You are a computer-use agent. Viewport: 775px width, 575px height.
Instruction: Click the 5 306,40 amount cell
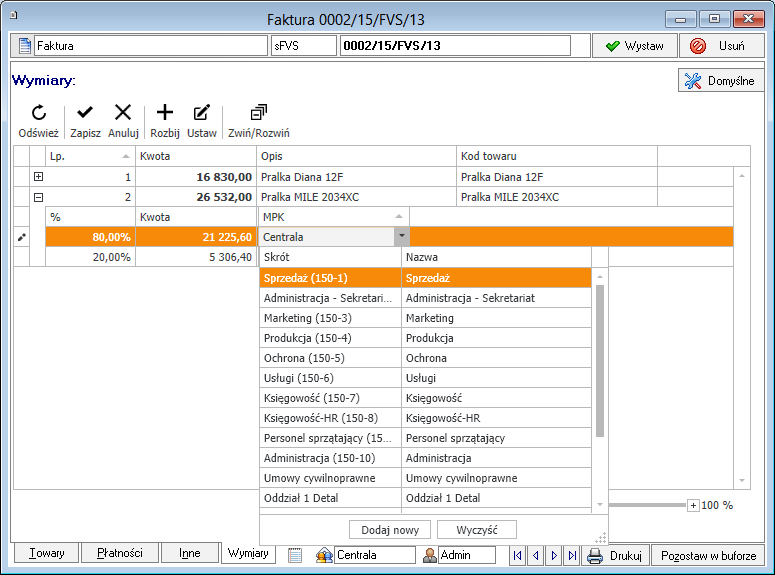tap(196, 257)
